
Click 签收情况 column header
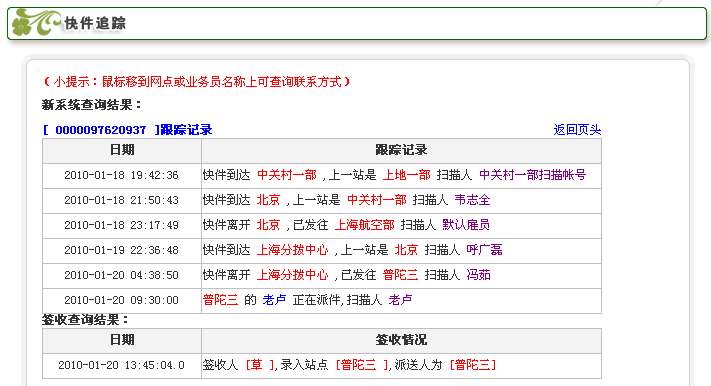401,340
